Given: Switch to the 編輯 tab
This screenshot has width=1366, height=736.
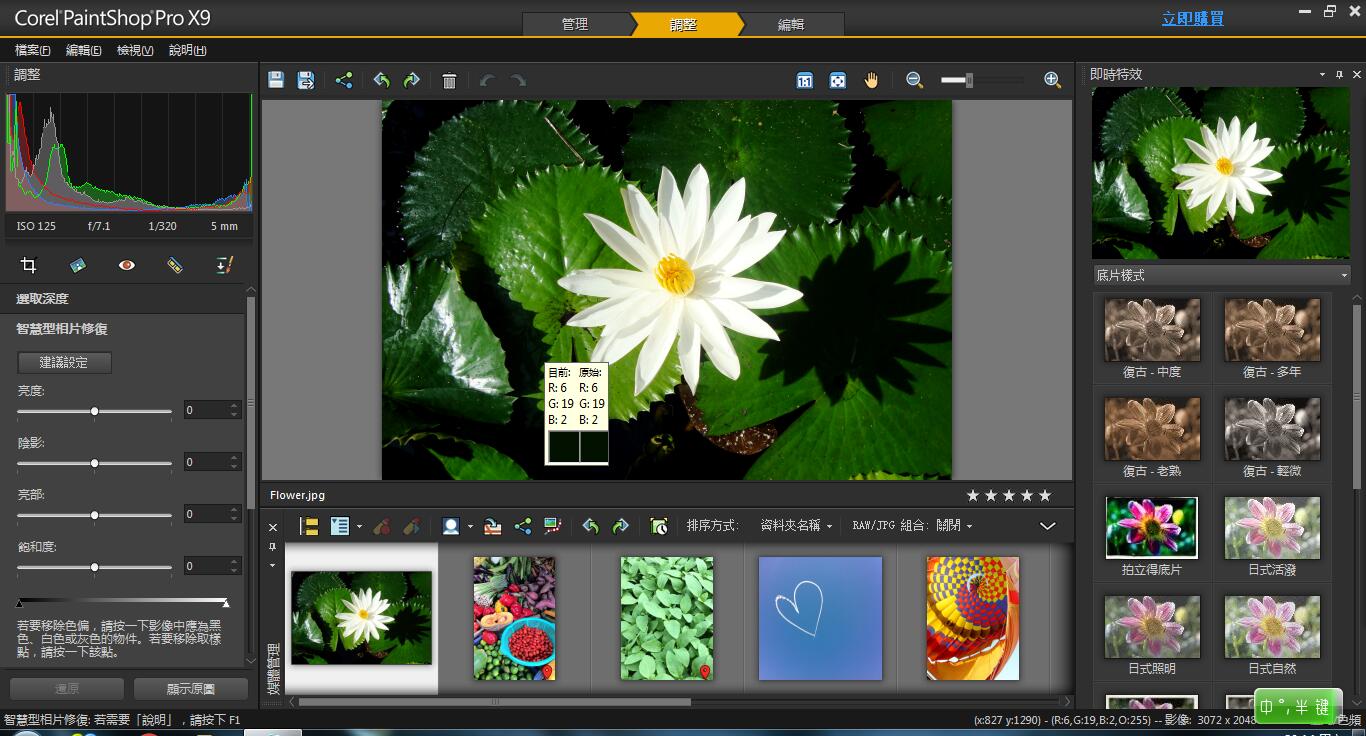Looking at the screenshot, I should (791, 25).
